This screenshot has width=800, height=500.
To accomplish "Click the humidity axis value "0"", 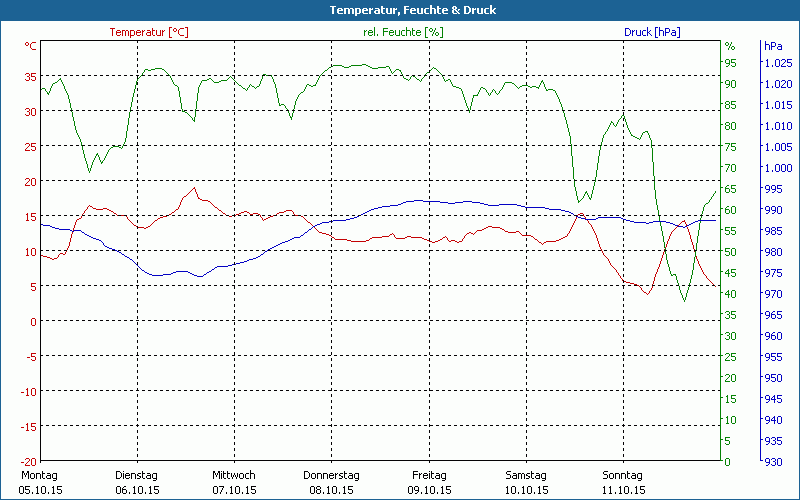I will [728, 462].
